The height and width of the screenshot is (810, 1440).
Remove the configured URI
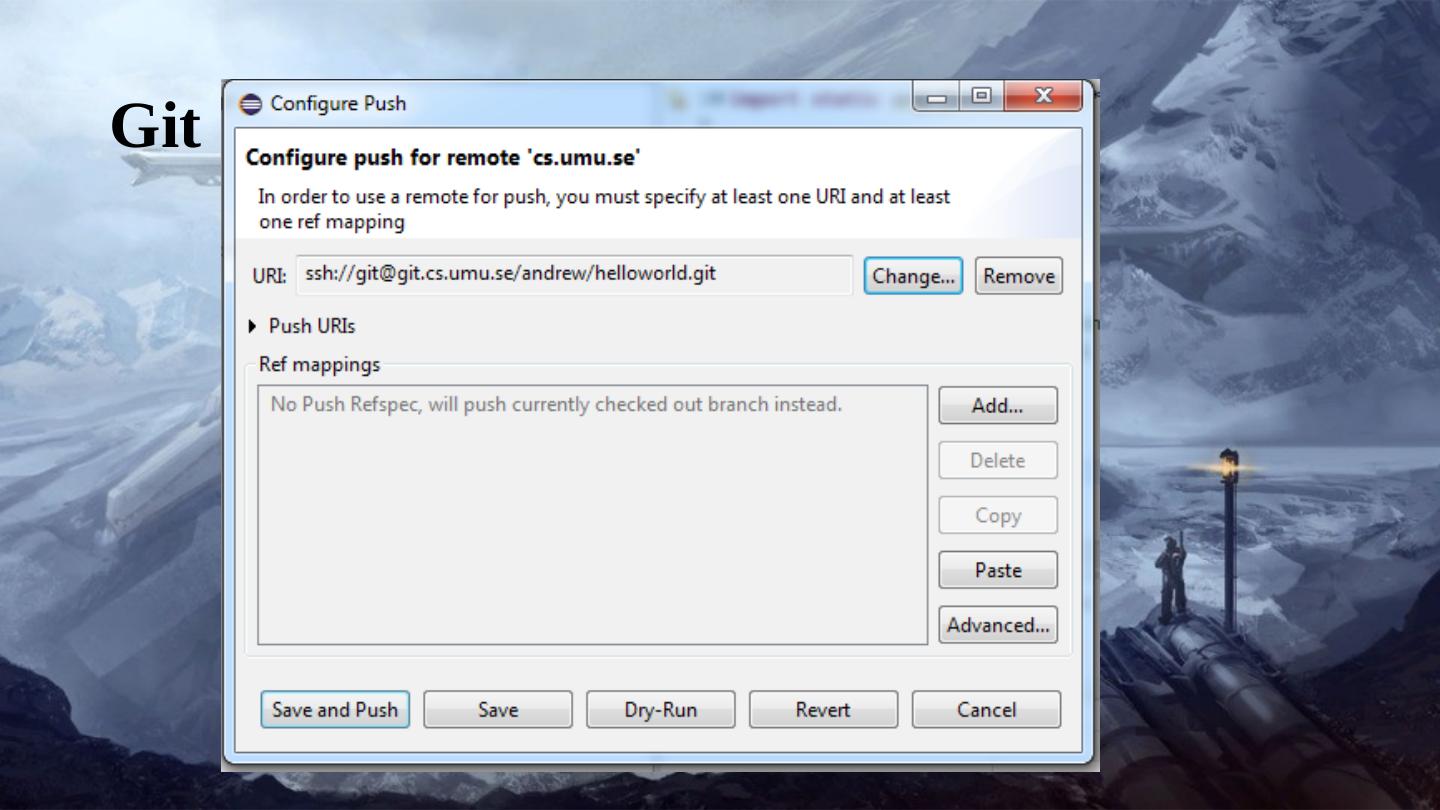[x=1019, y=276]
